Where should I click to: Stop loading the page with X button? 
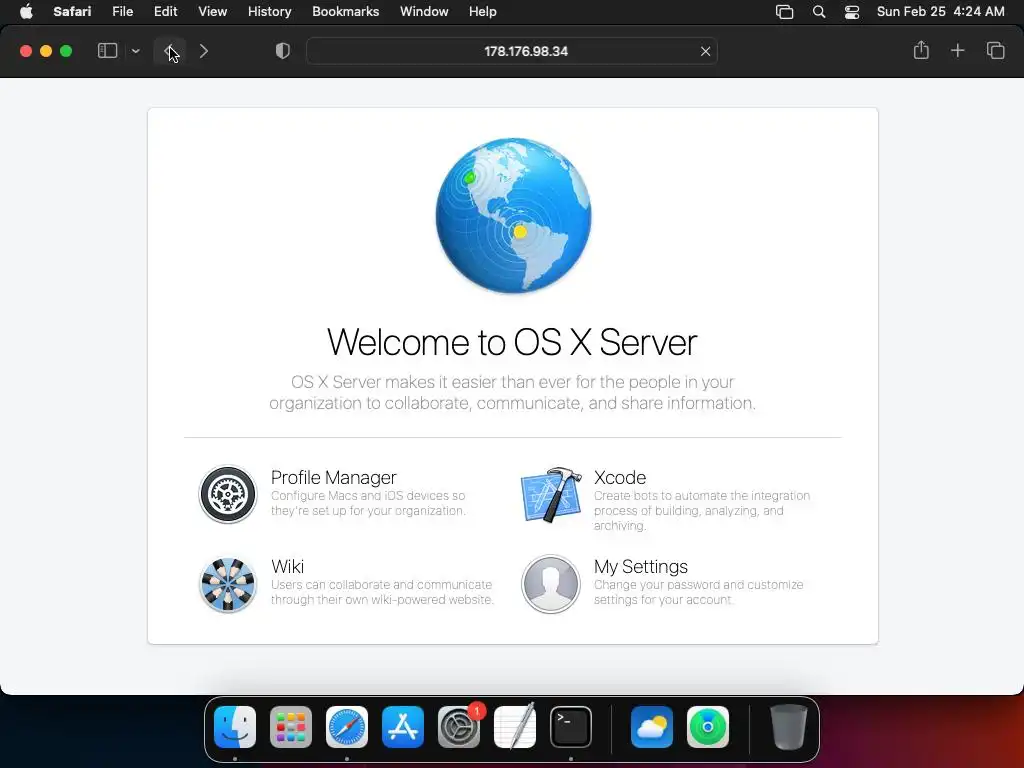click(x=705, y=51)
